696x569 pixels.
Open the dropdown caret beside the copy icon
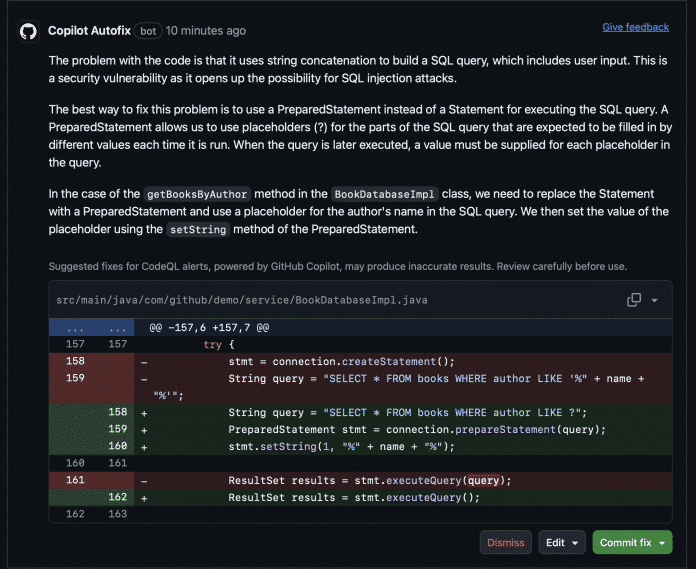[x=655, y=300]
